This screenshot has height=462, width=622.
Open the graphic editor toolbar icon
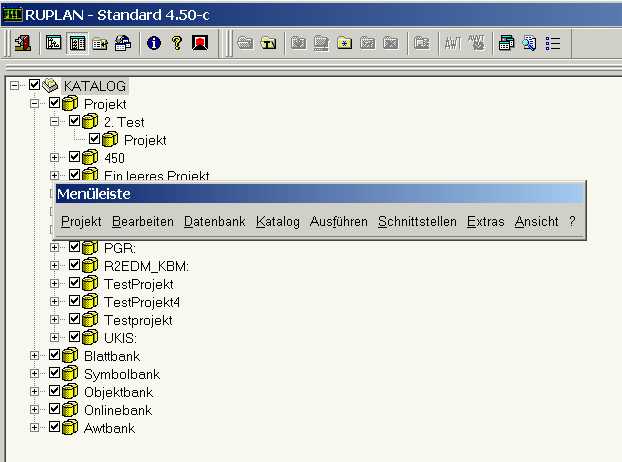point(54,43)
